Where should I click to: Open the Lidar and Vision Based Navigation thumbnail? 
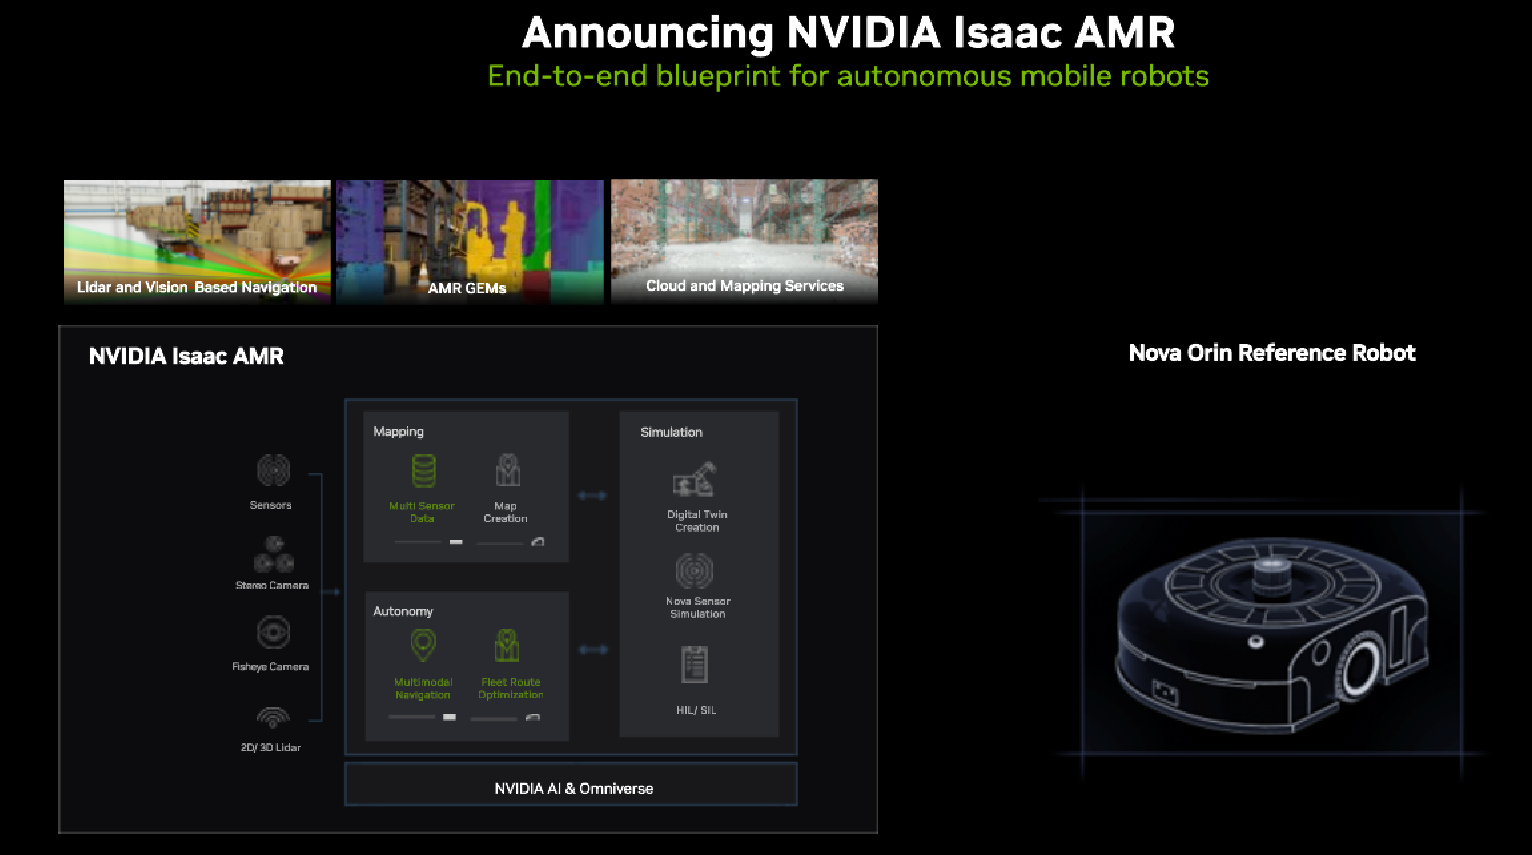pos(197,241)
